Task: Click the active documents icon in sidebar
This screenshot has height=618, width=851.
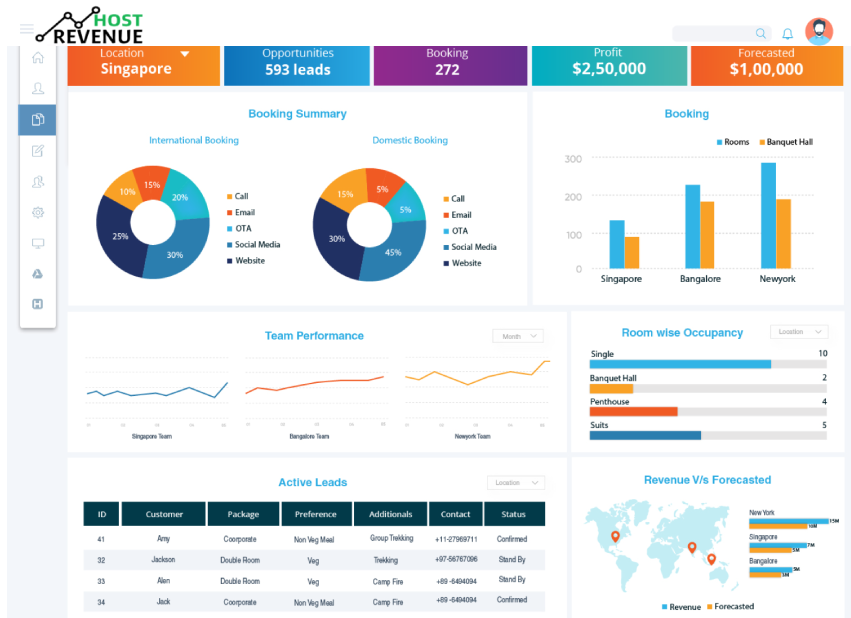Action: point(38,119)
